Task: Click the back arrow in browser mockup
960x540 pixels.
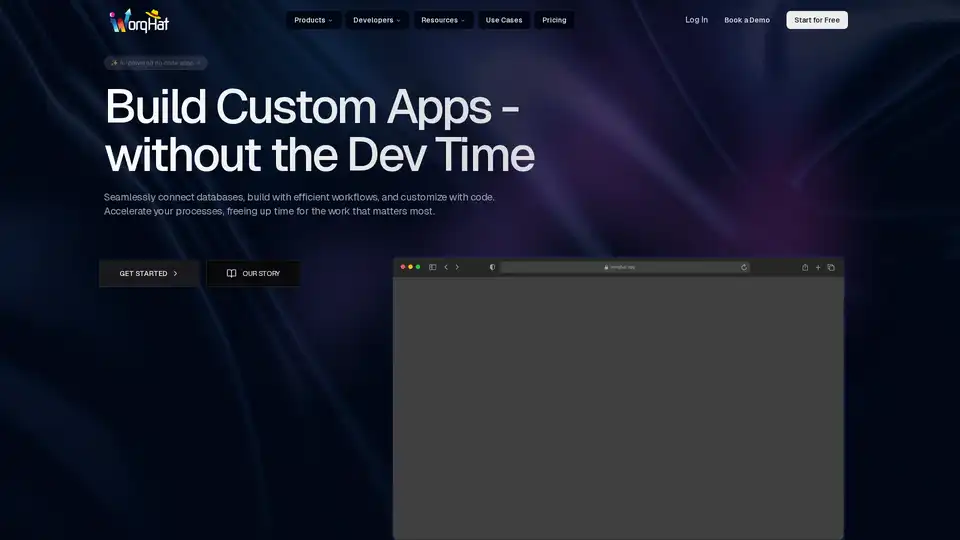Action: coord(445,267)
